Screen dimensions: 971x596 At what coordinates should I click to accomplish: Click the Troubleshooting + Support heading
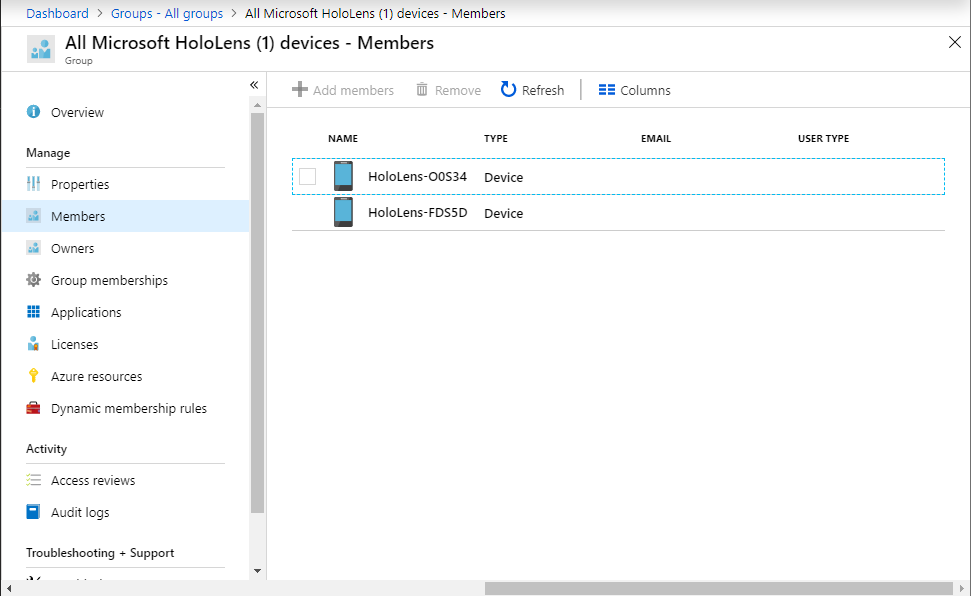100,553
